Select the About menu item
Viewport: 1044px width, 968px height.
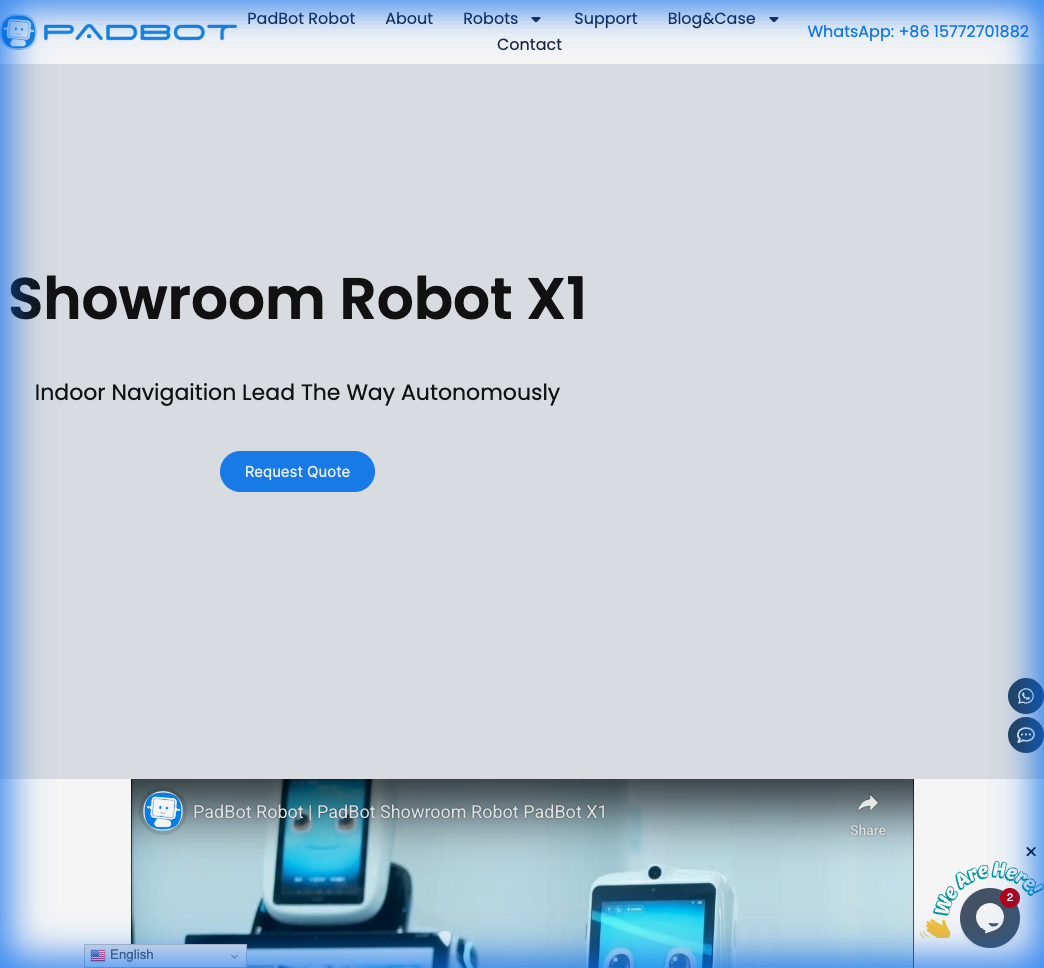coord(409,18)
